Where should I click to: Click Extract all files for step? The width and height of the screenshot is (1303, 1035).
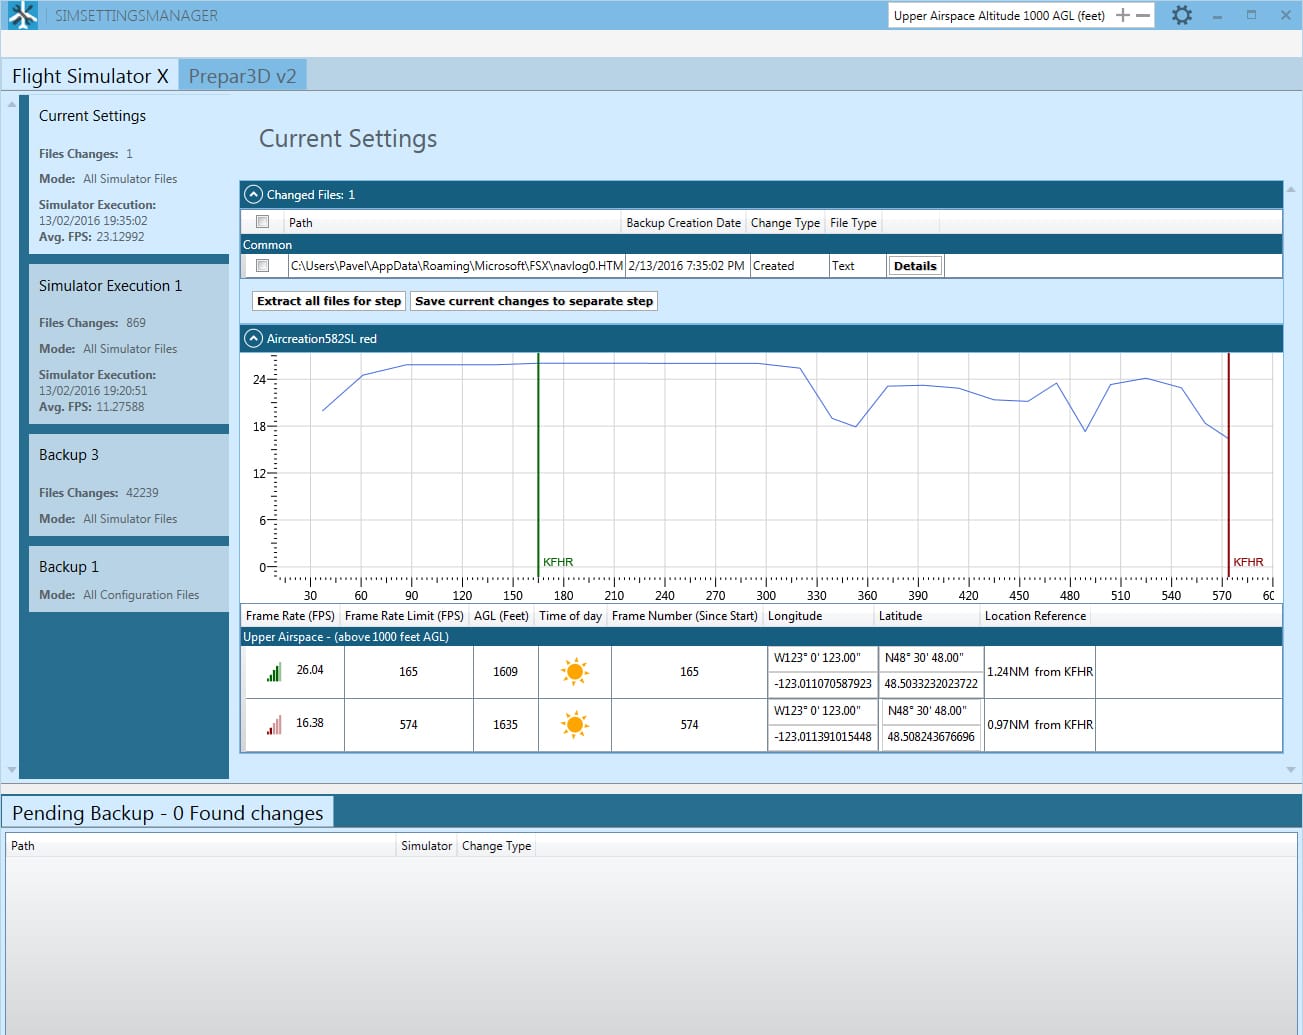pyautogui.click(x=329, y=301)
